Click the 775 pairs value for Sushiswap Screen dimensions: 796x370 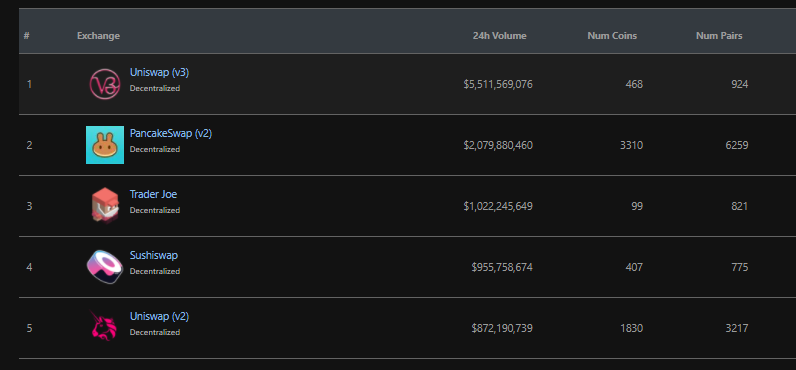740,267
